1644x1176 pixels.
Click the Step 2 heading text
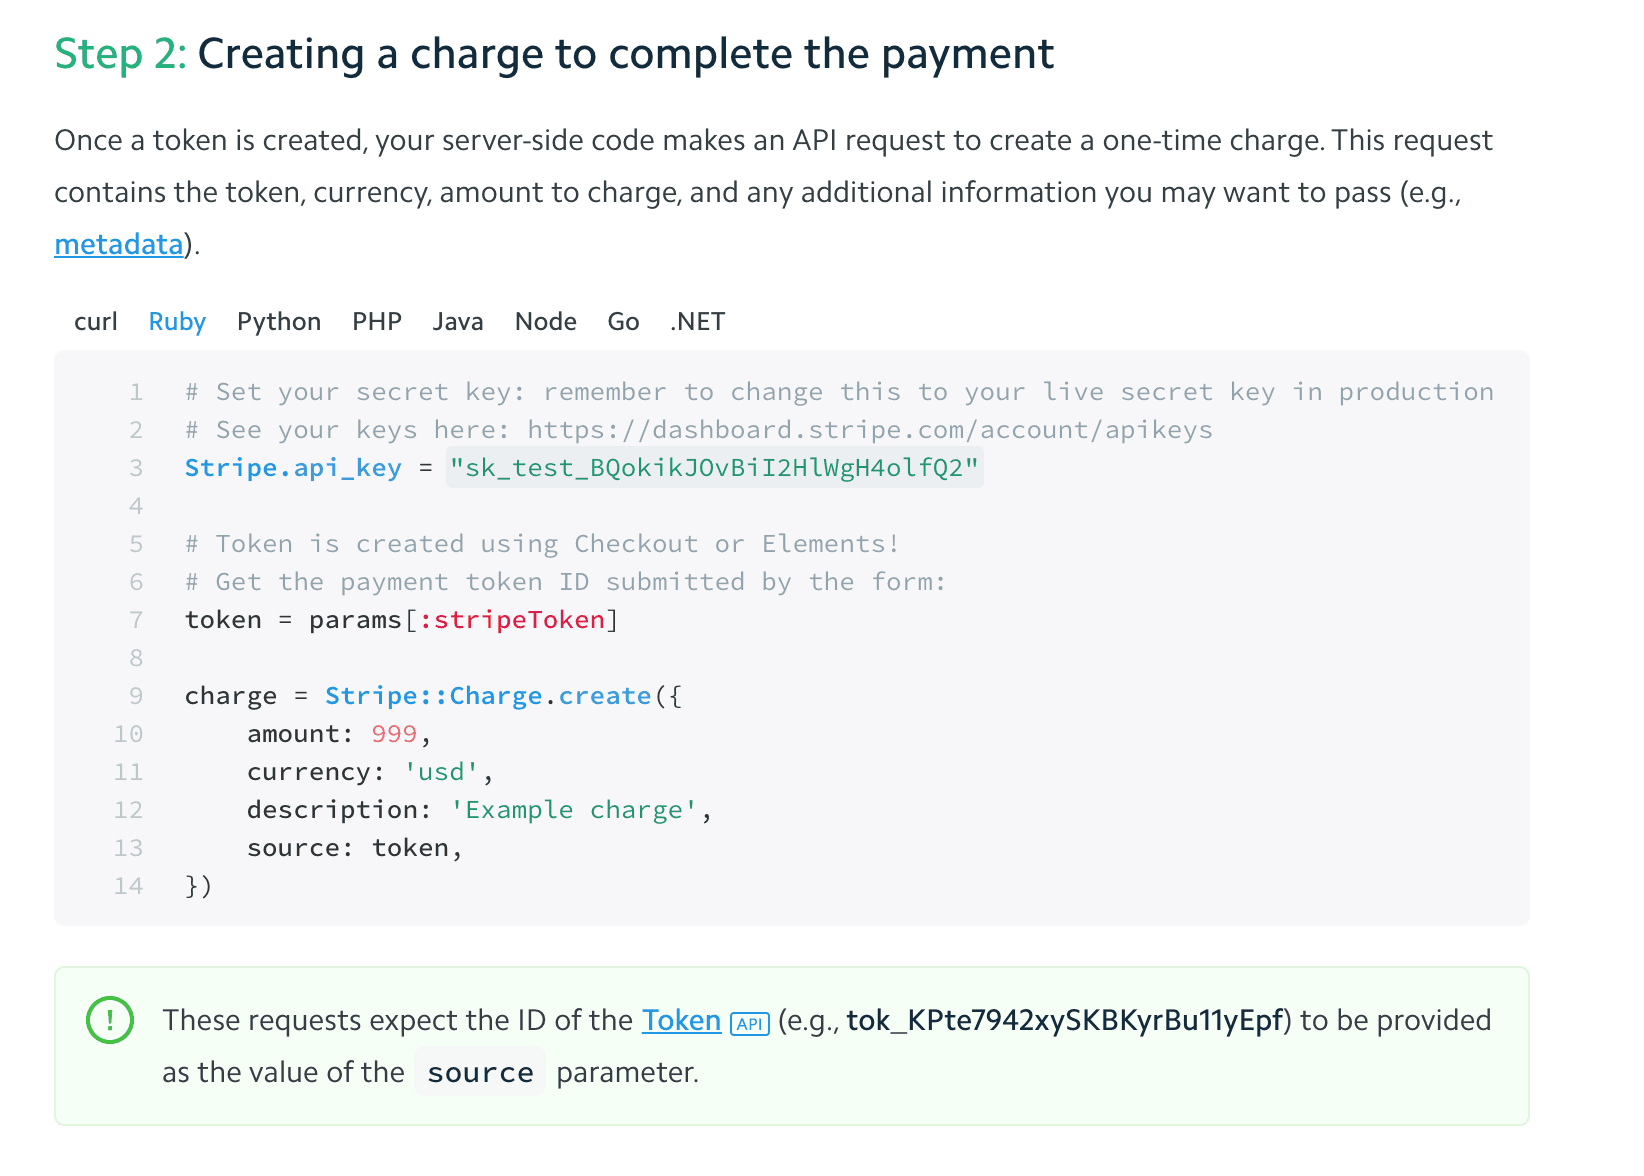[554, 54]
